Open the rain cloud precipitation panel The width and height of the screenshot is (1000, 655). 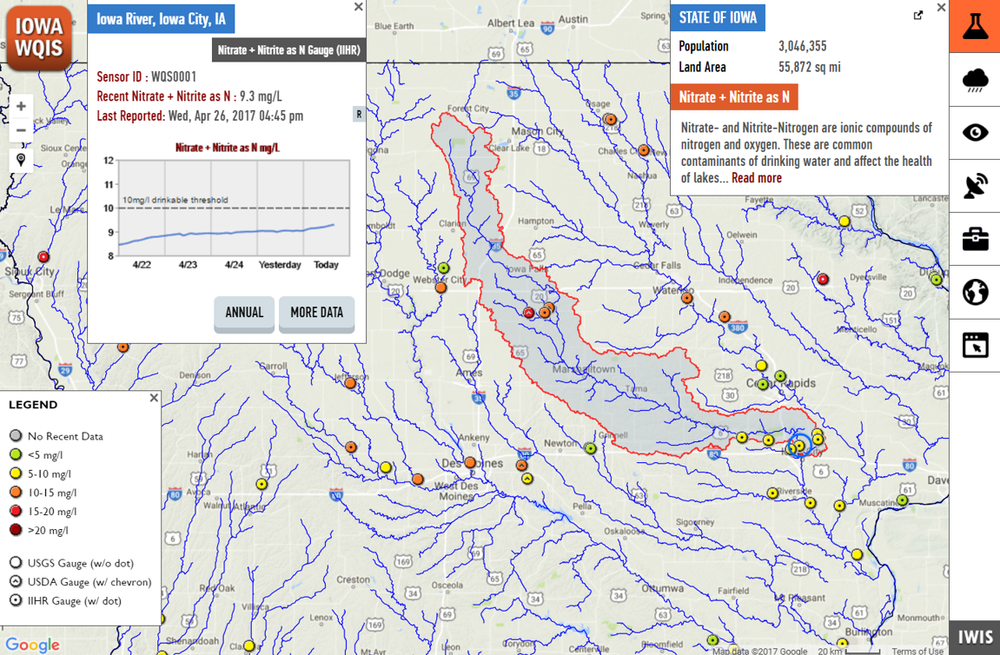coord(974,80)
